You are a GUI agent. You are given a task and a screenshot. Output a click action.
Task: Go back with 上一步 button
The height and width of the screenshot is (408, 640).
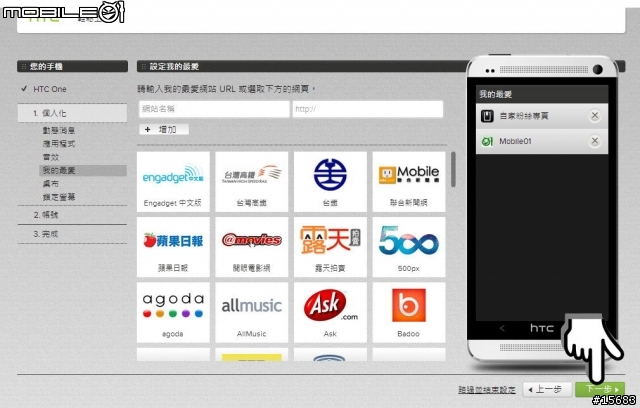click(x=547, y=389)
